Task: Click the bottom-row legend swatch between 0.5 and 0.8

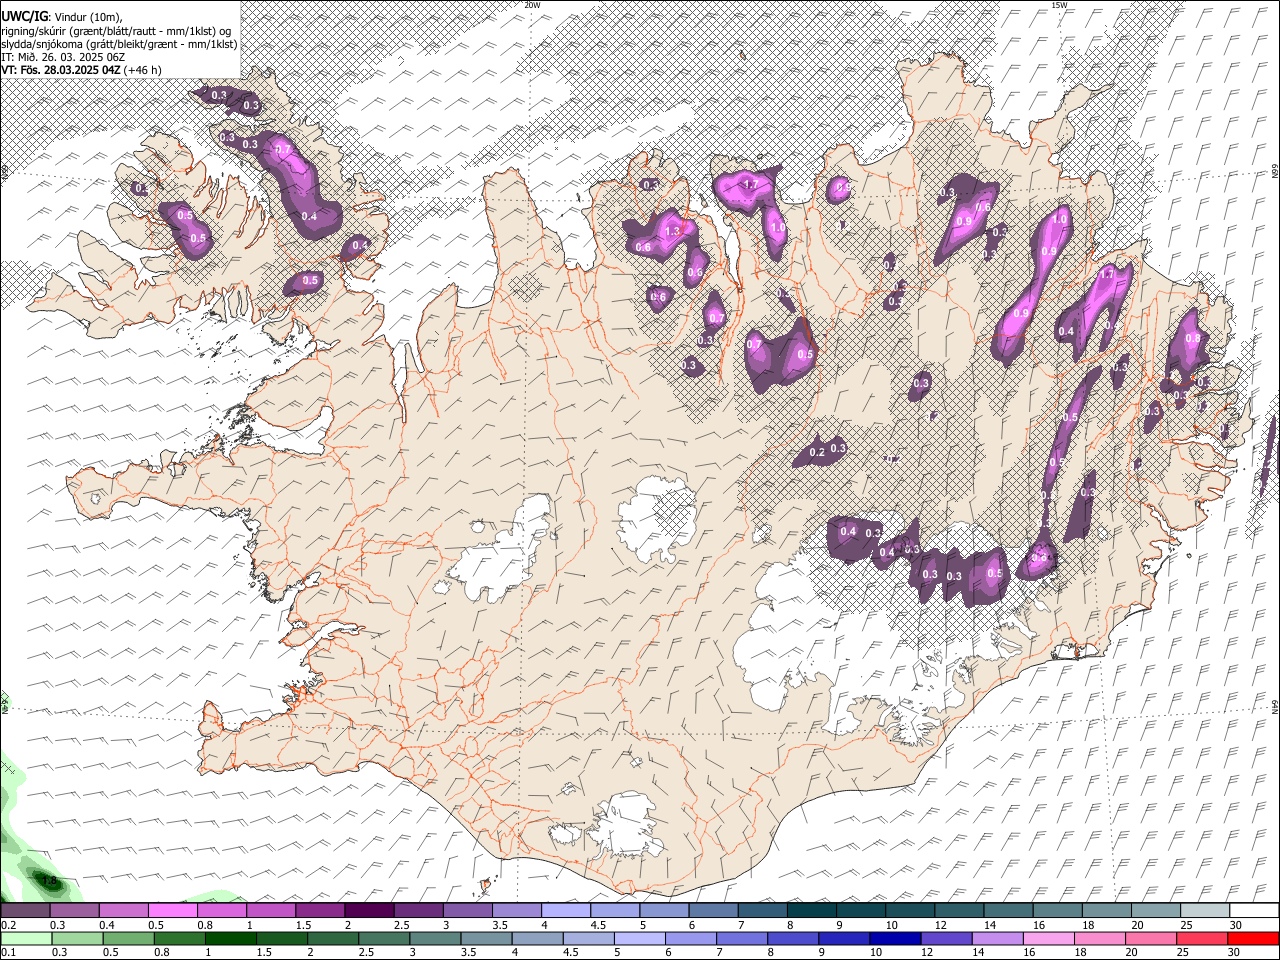Action: pyautogui.click(x=128, y=938)
